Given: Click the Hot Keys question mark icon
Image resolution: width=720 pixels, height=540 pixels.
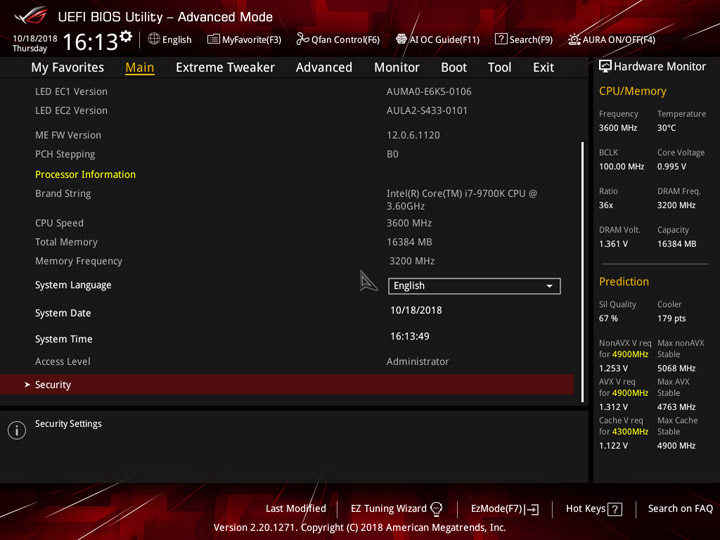Looking at the screenshot, I should pyautogui.click(x=615, y=509).
